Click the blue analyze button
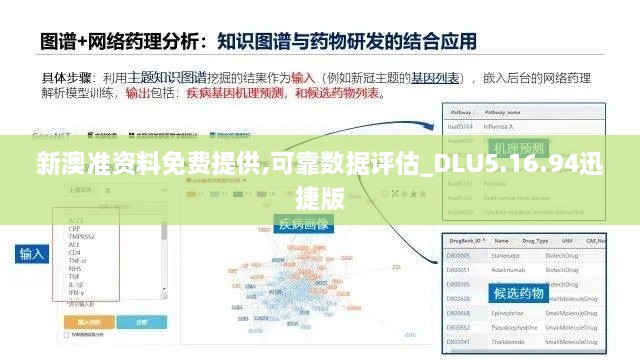The width and height of the screenshot is (640, 360). coord(142,322)
